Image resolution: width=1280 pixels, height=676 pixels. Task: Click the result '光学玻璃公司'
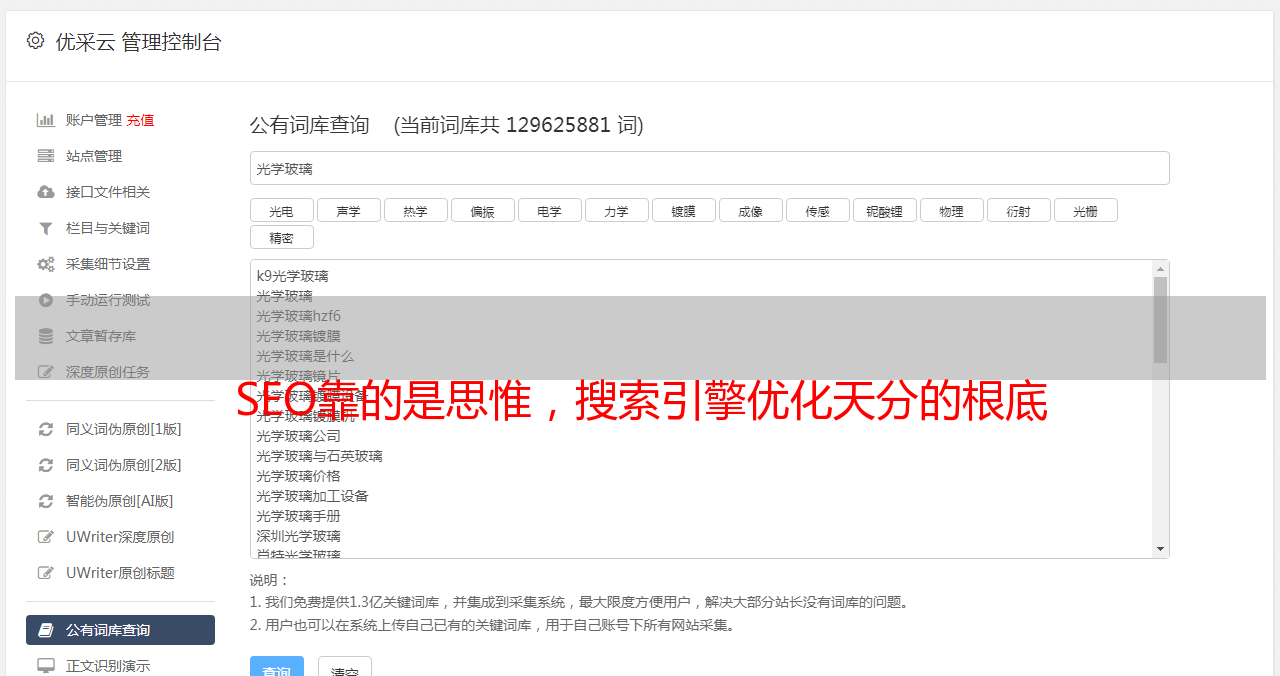tap(298, 436)
